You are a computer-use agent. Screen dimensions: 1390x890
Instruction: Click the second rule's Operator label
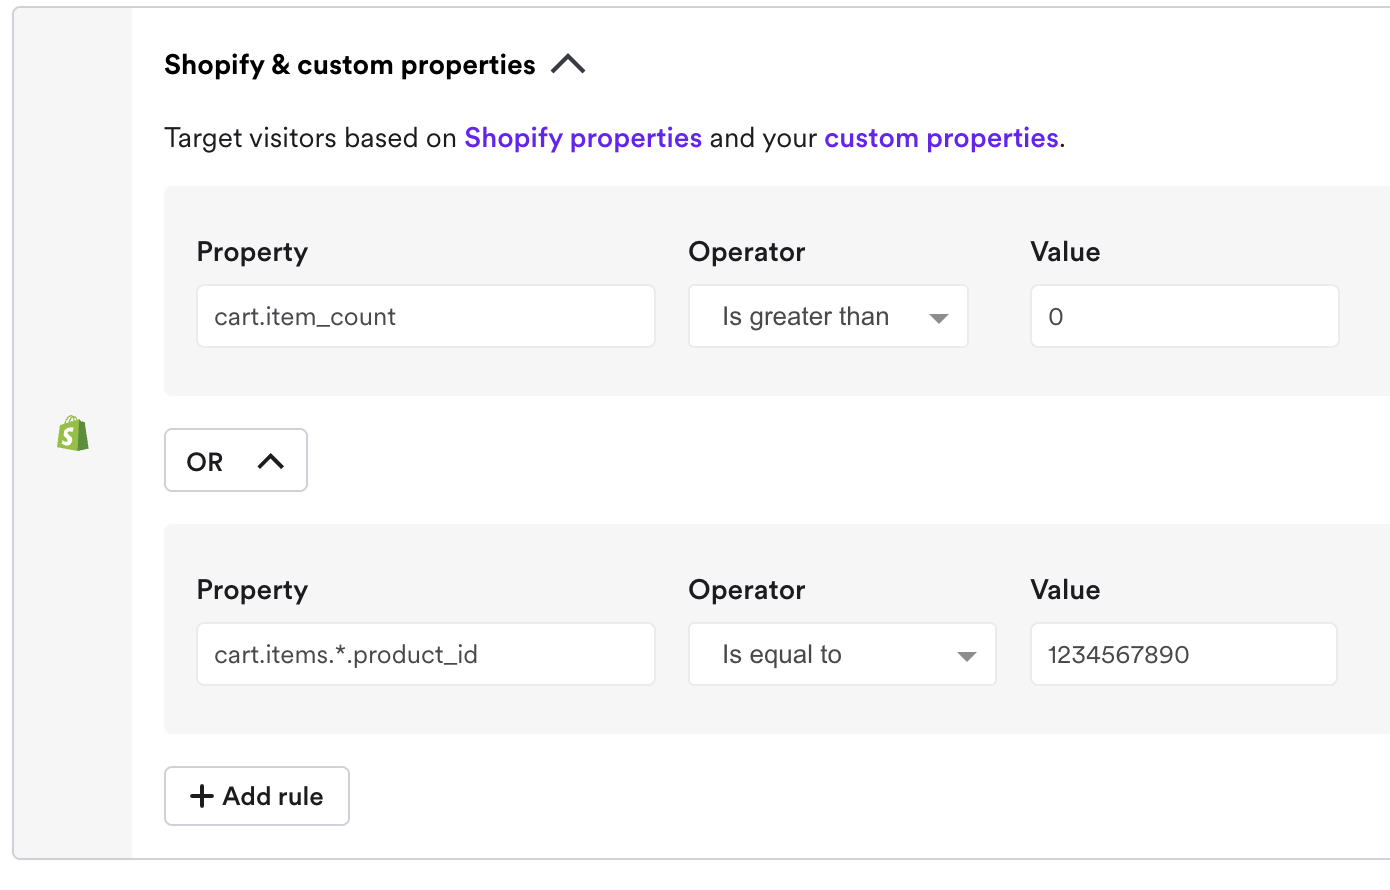point(746,590)
